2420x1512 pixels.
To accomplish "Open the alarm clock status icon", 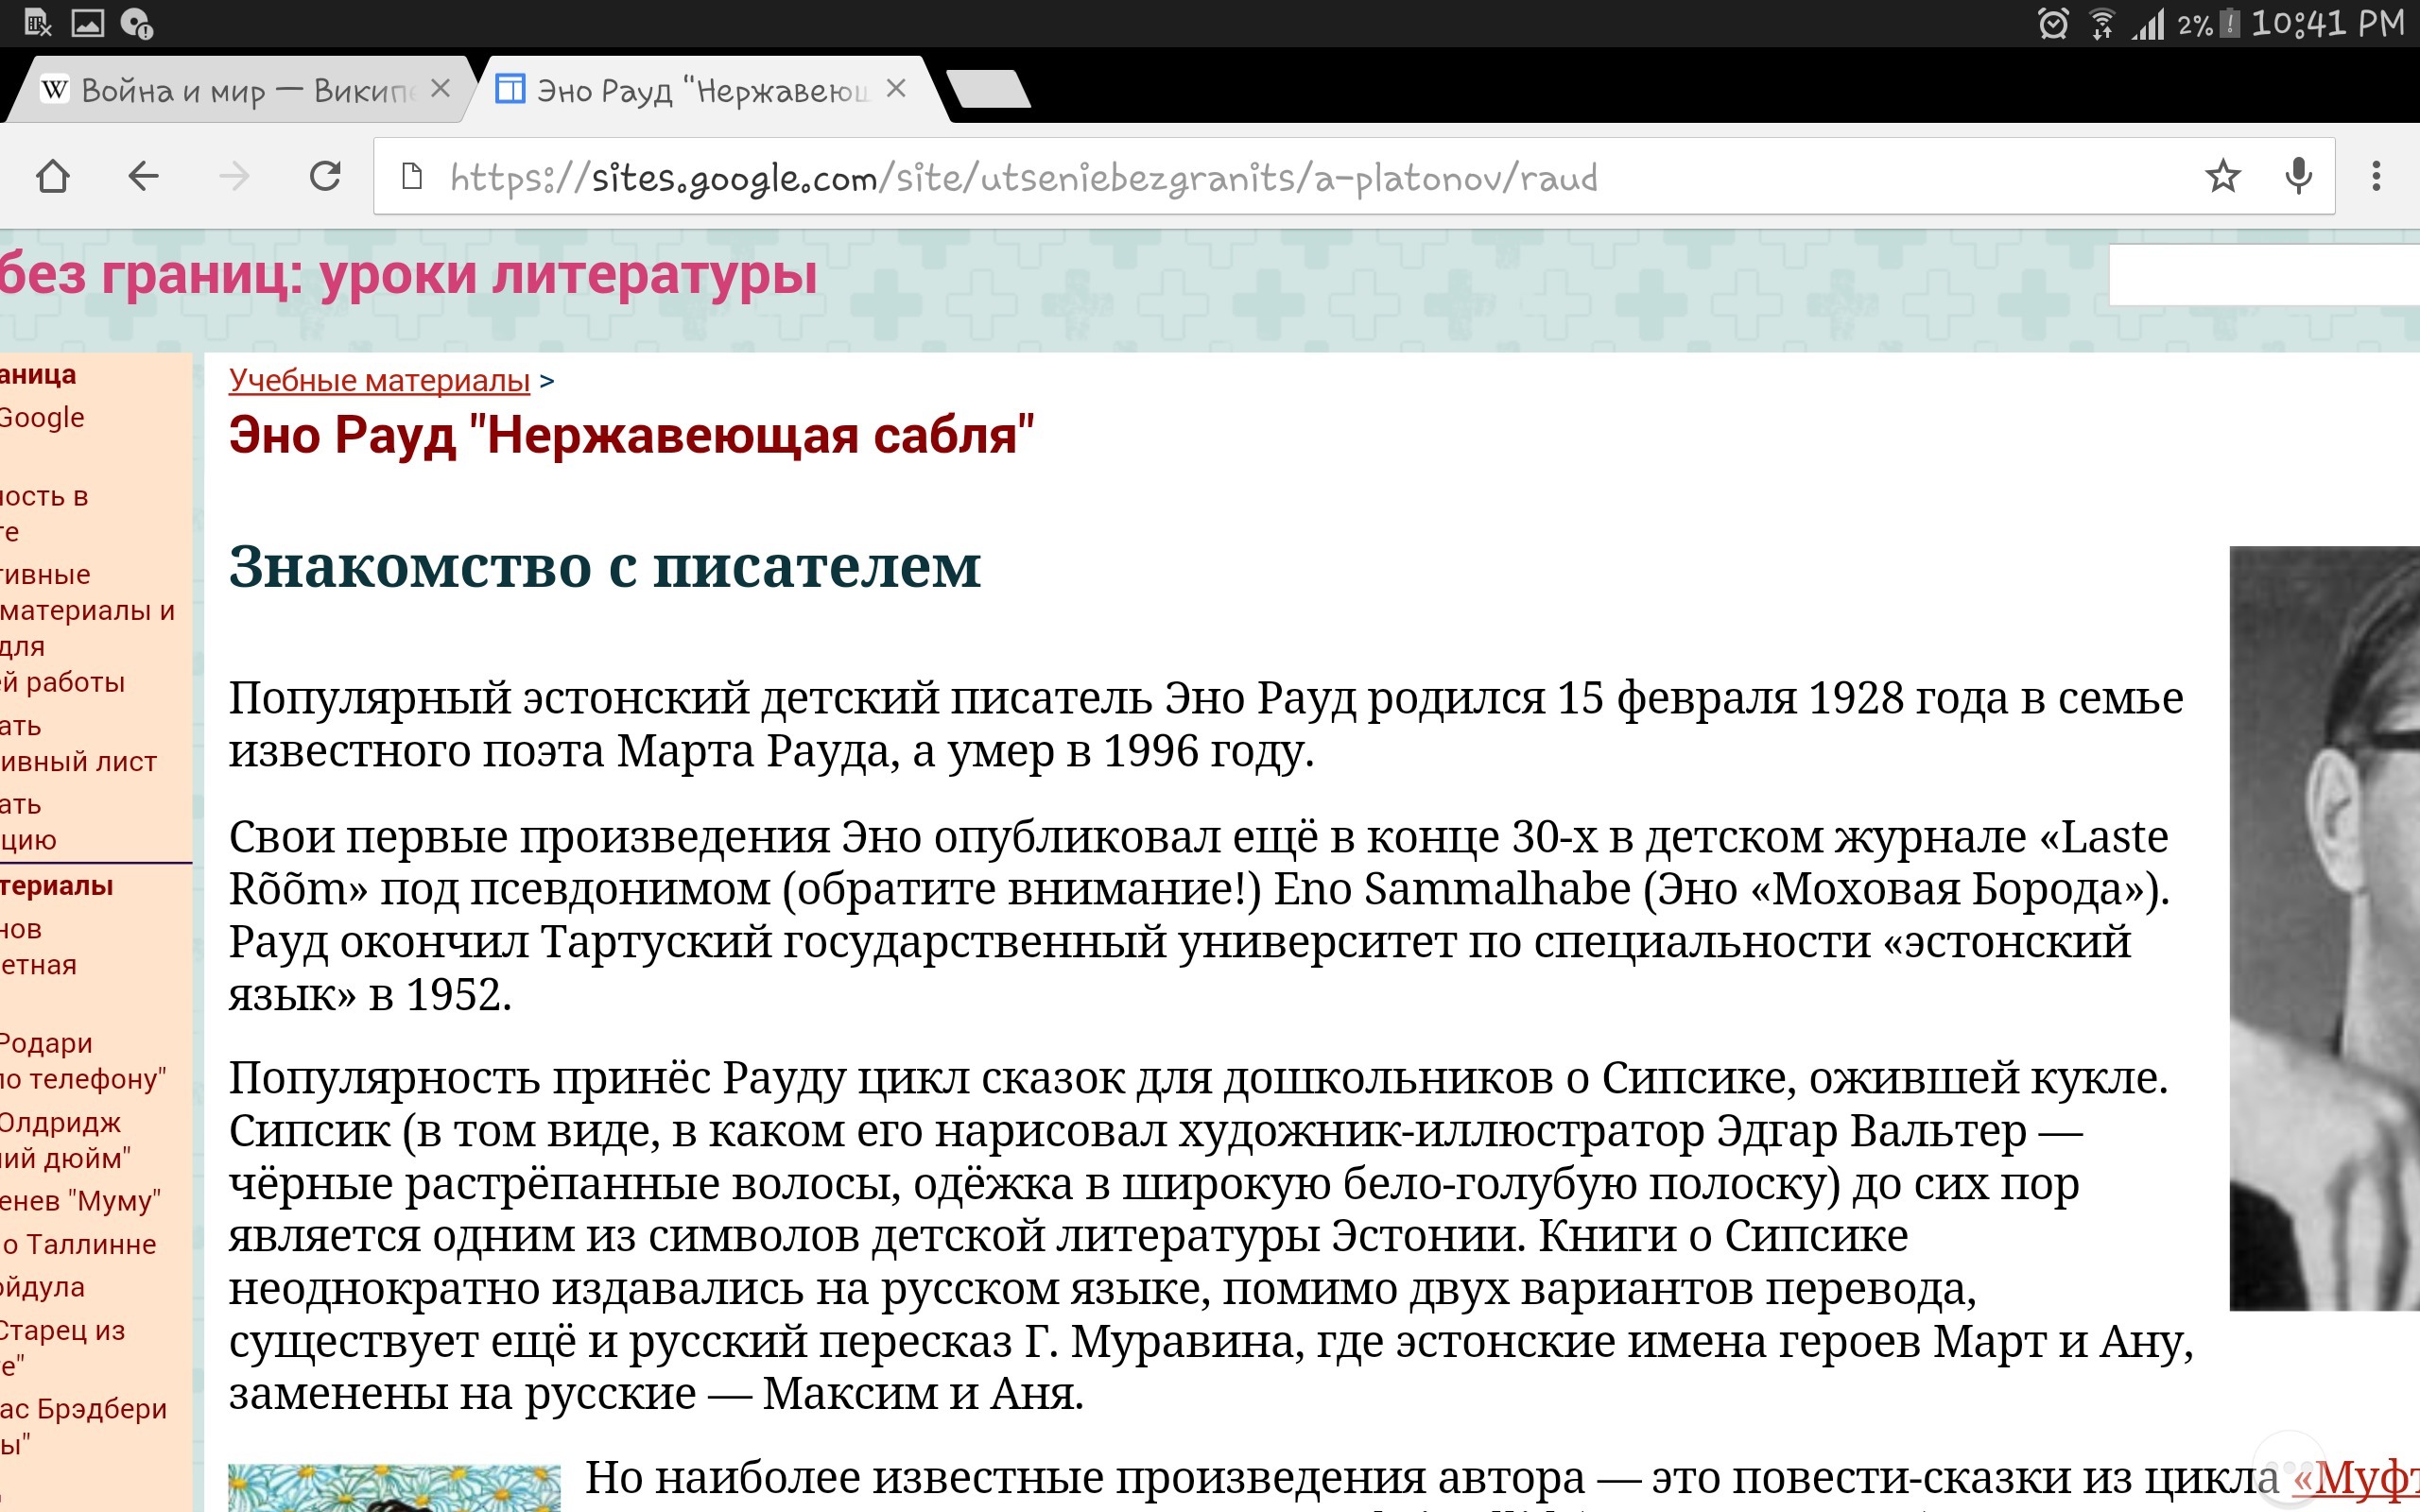I will click(2053, 24).
